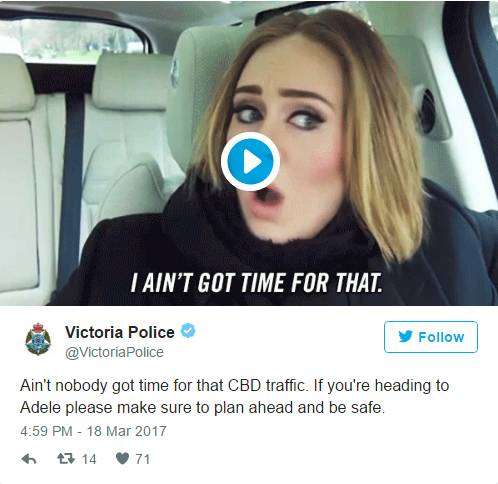Click the tweet text about CBD traffic
The height and width of the screenshot is (484, 498).
click(234, 397)
